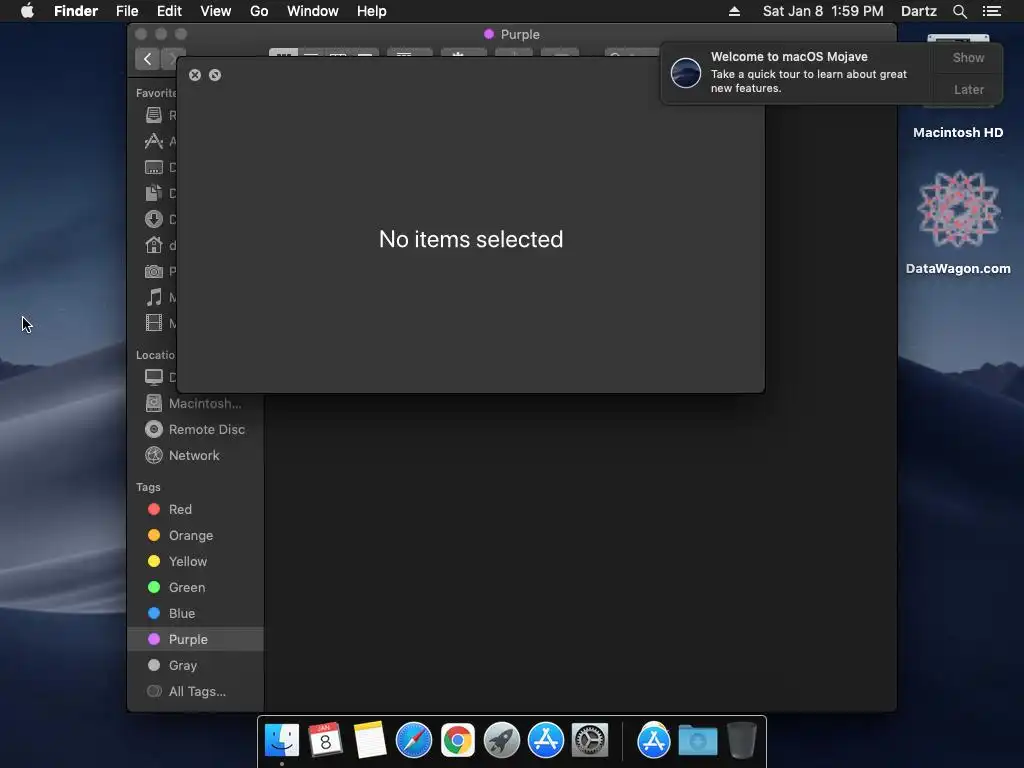Open Notes from the Dock
Image resolution: width=1024 pixels, height=768 pixels.
(x=370, y=740)
